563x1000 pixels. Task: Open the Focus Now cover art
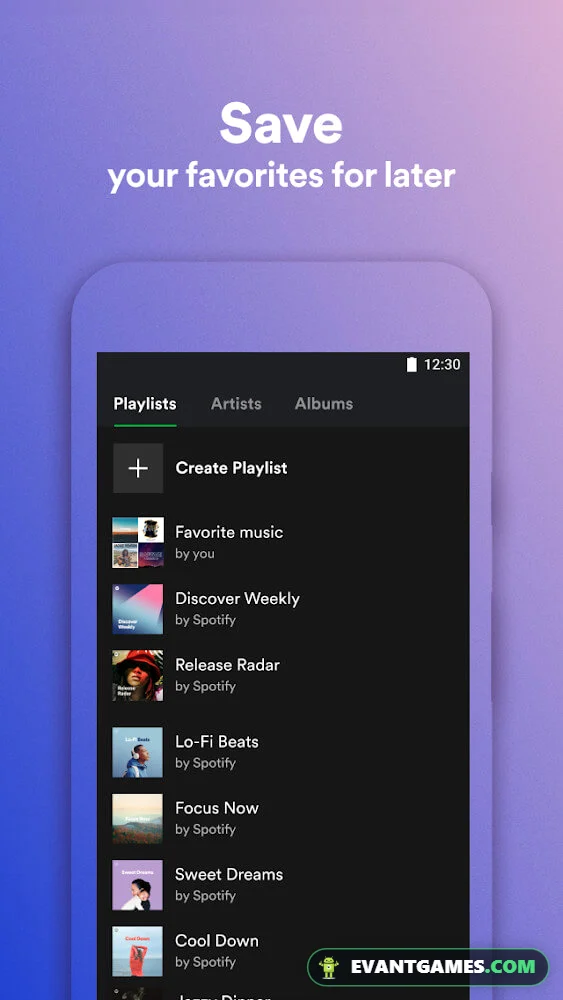pyautogui.click(x=138, y=819)
